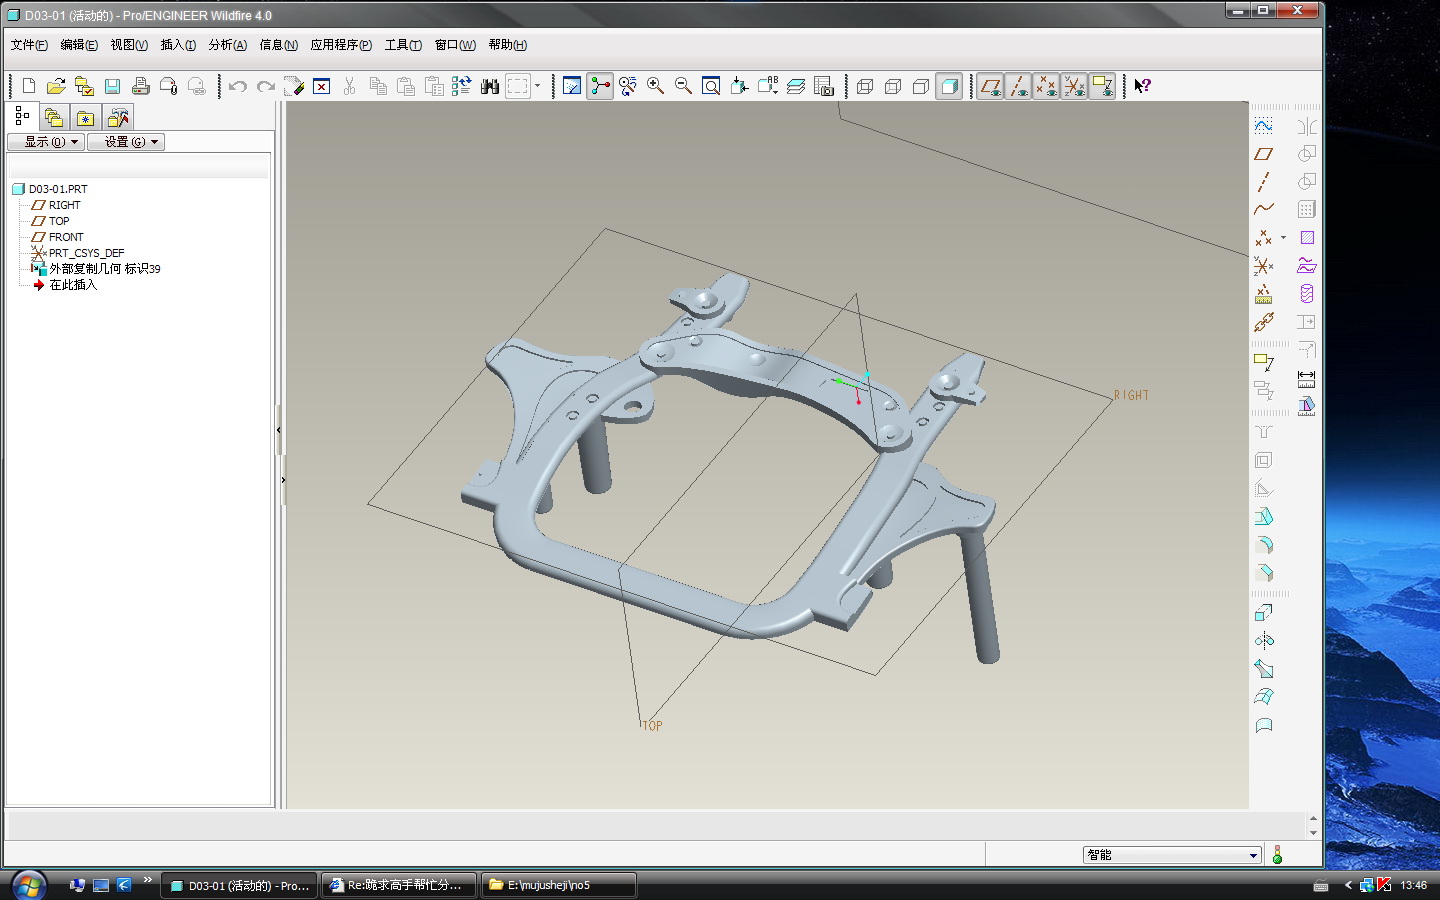Click the Save diskette icon

pos(112,86)
